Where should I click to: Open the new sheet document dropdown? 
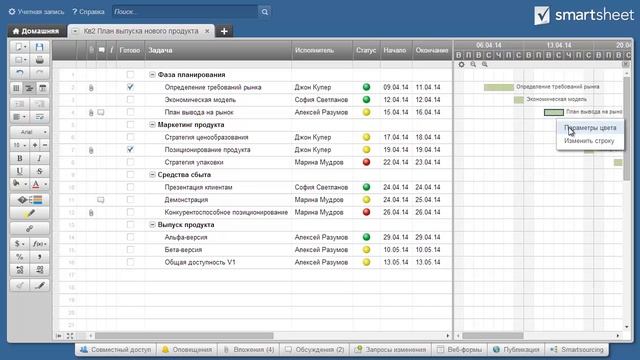pyautogui.click(x=19, y=47)
